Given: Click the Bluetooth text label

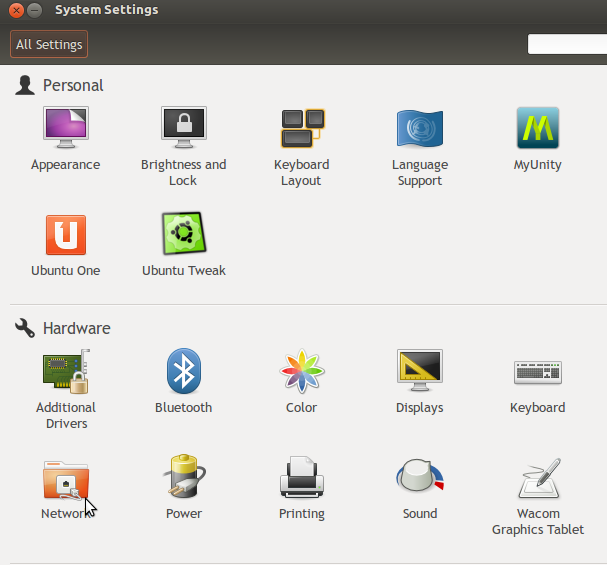Looking at the screenshot, I should pyautogui.click(x=183, y=407).
